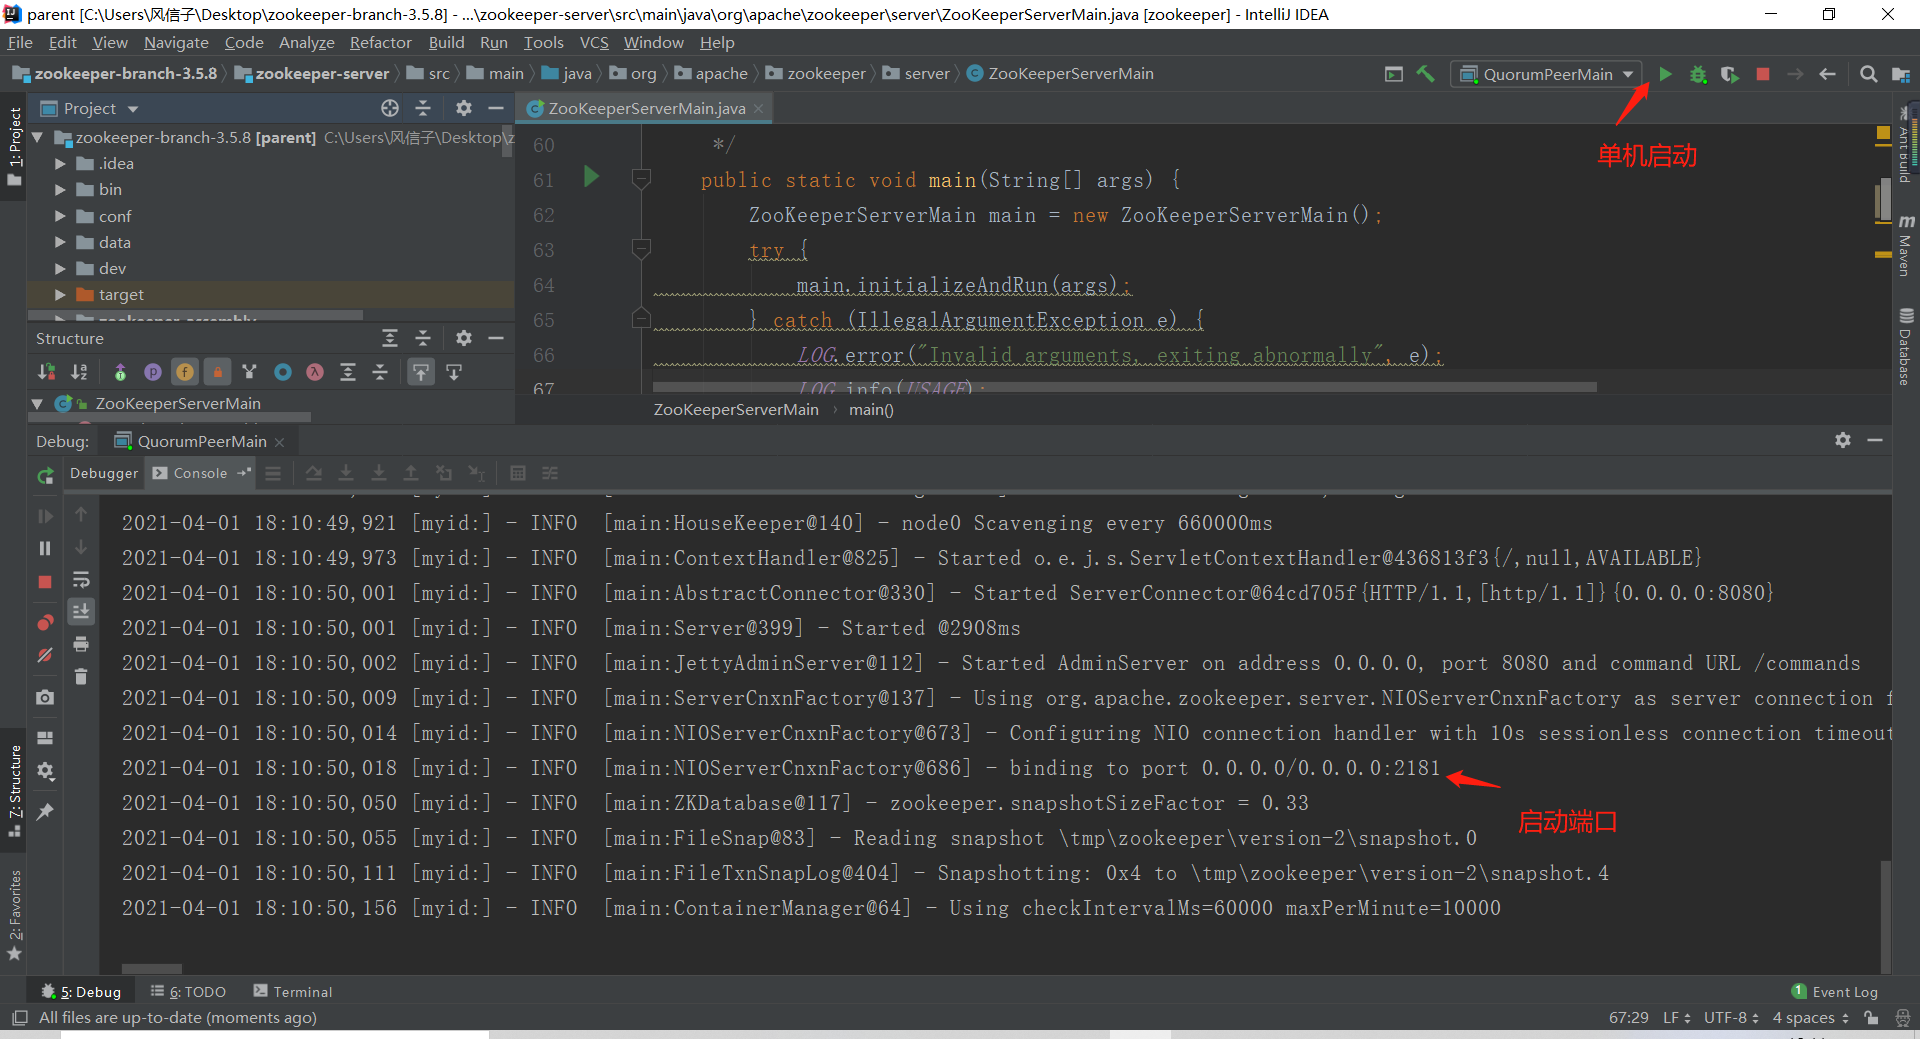Screen dimensions: 1920x1039
Task: Toggle Show Properties purple P icon
Action: click(x=153, y=372)
